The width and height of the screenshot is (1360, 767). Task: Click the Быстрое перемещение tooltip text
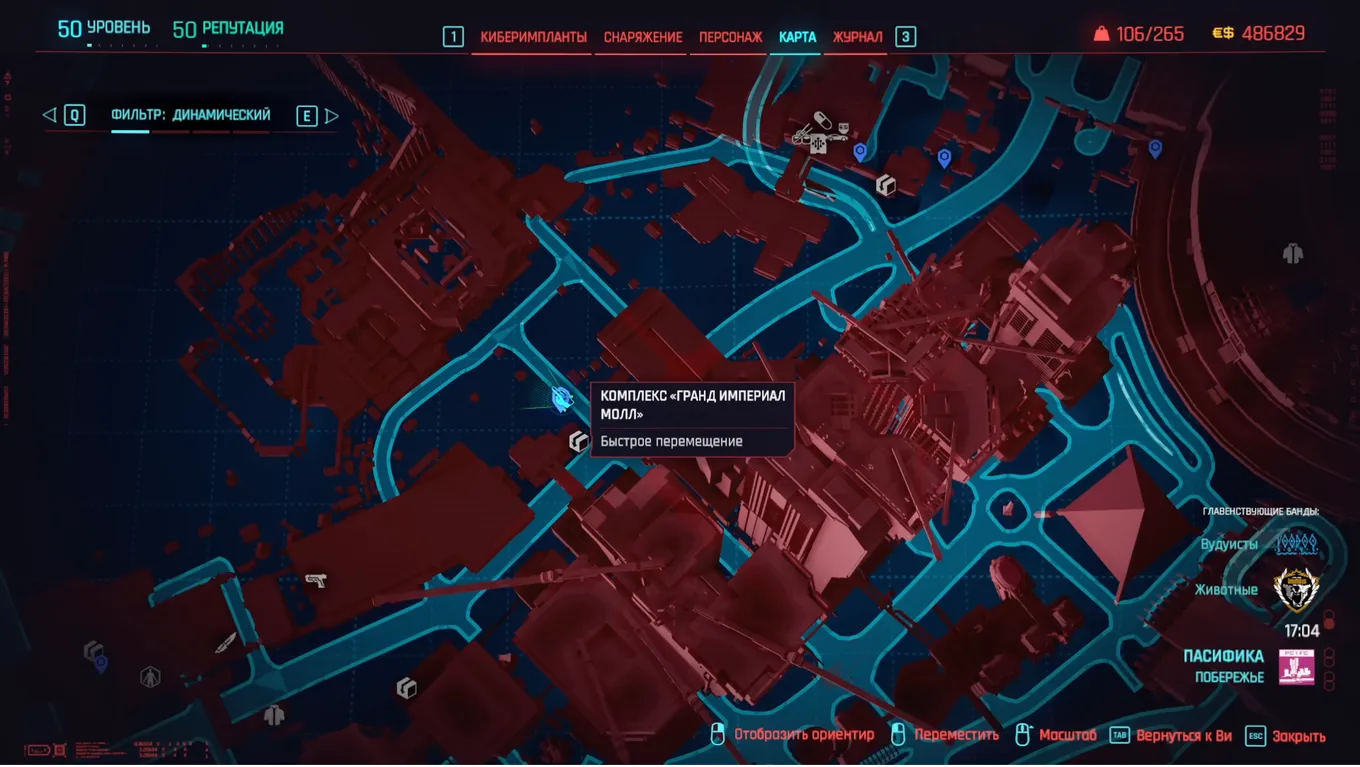coord(672,441)
